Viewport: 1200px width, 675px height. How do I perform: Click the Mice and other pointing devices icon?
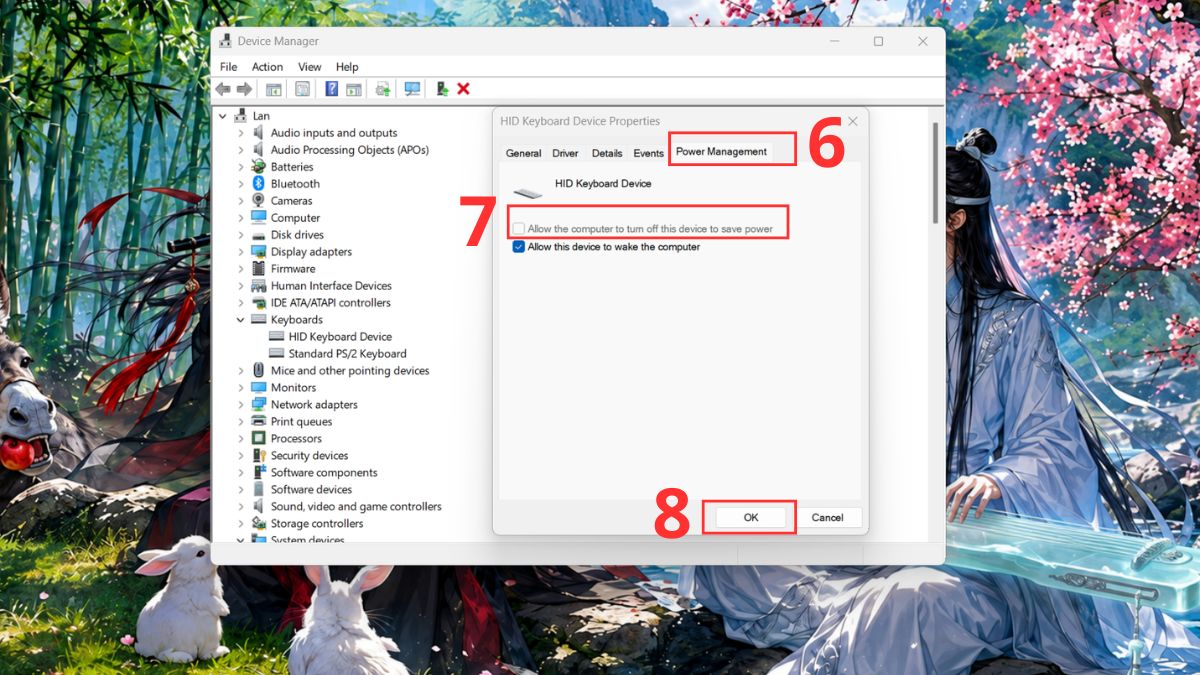point(259,371)
